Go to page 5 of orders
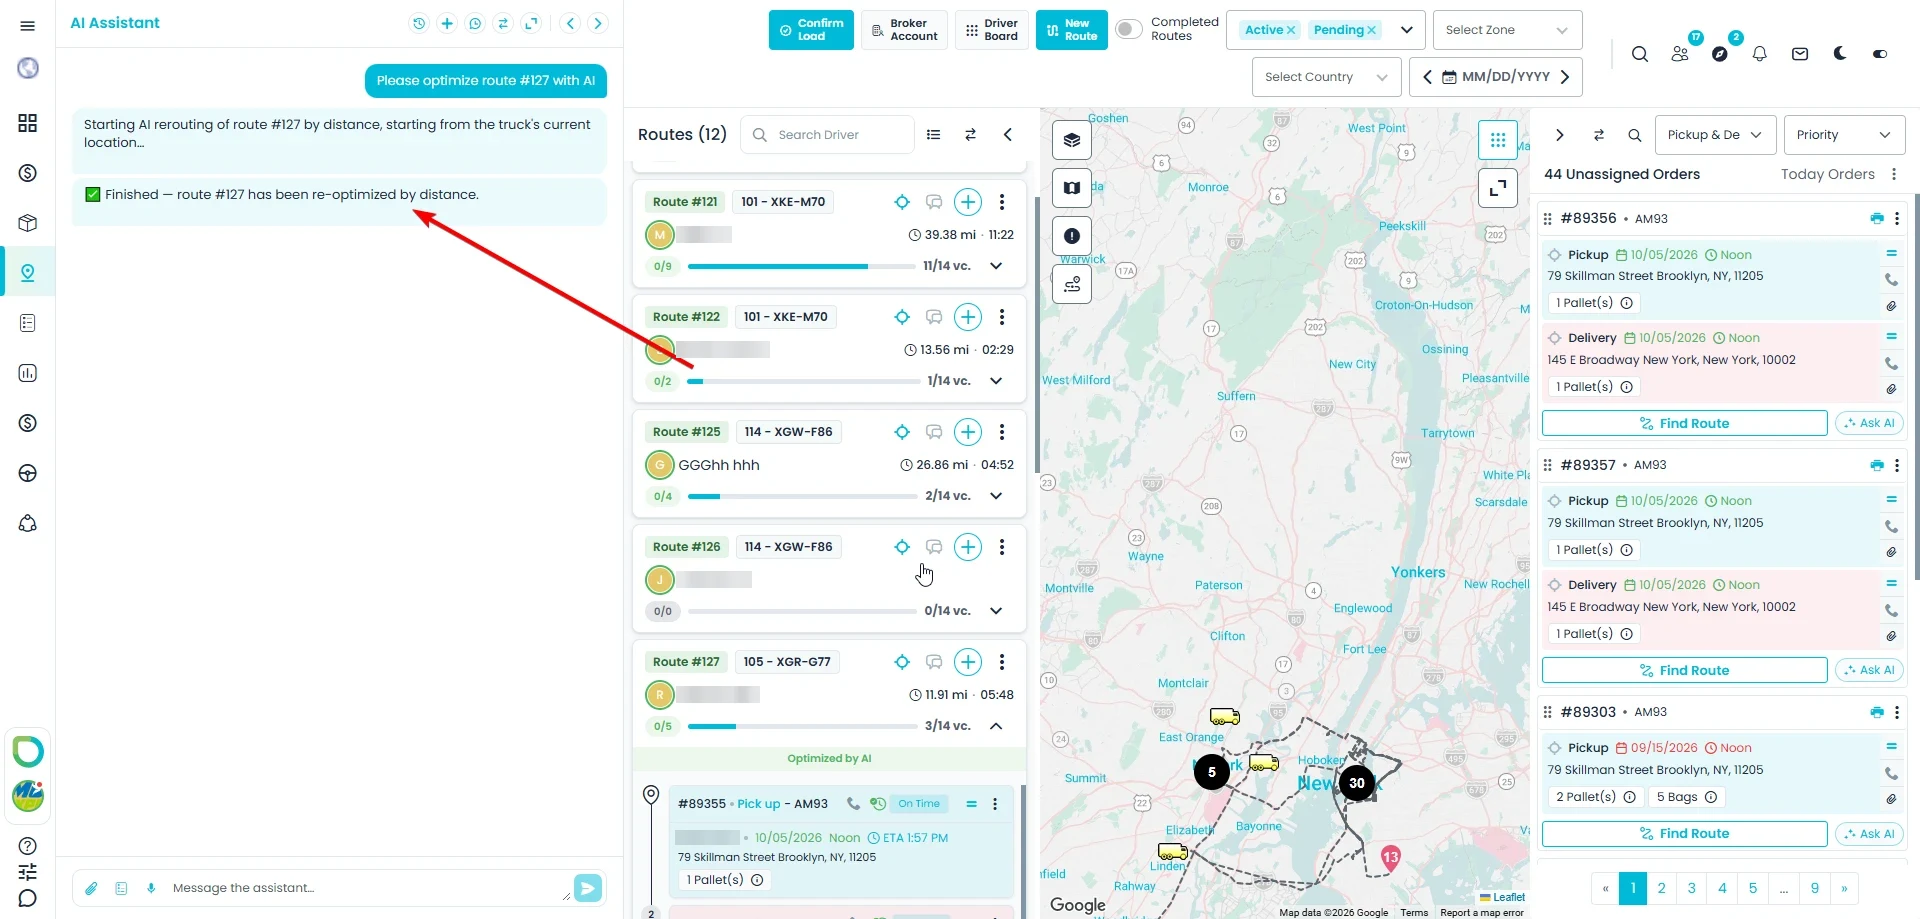Image resolution: width=1920 pixels, height=919 pixels. (1752, 888)
